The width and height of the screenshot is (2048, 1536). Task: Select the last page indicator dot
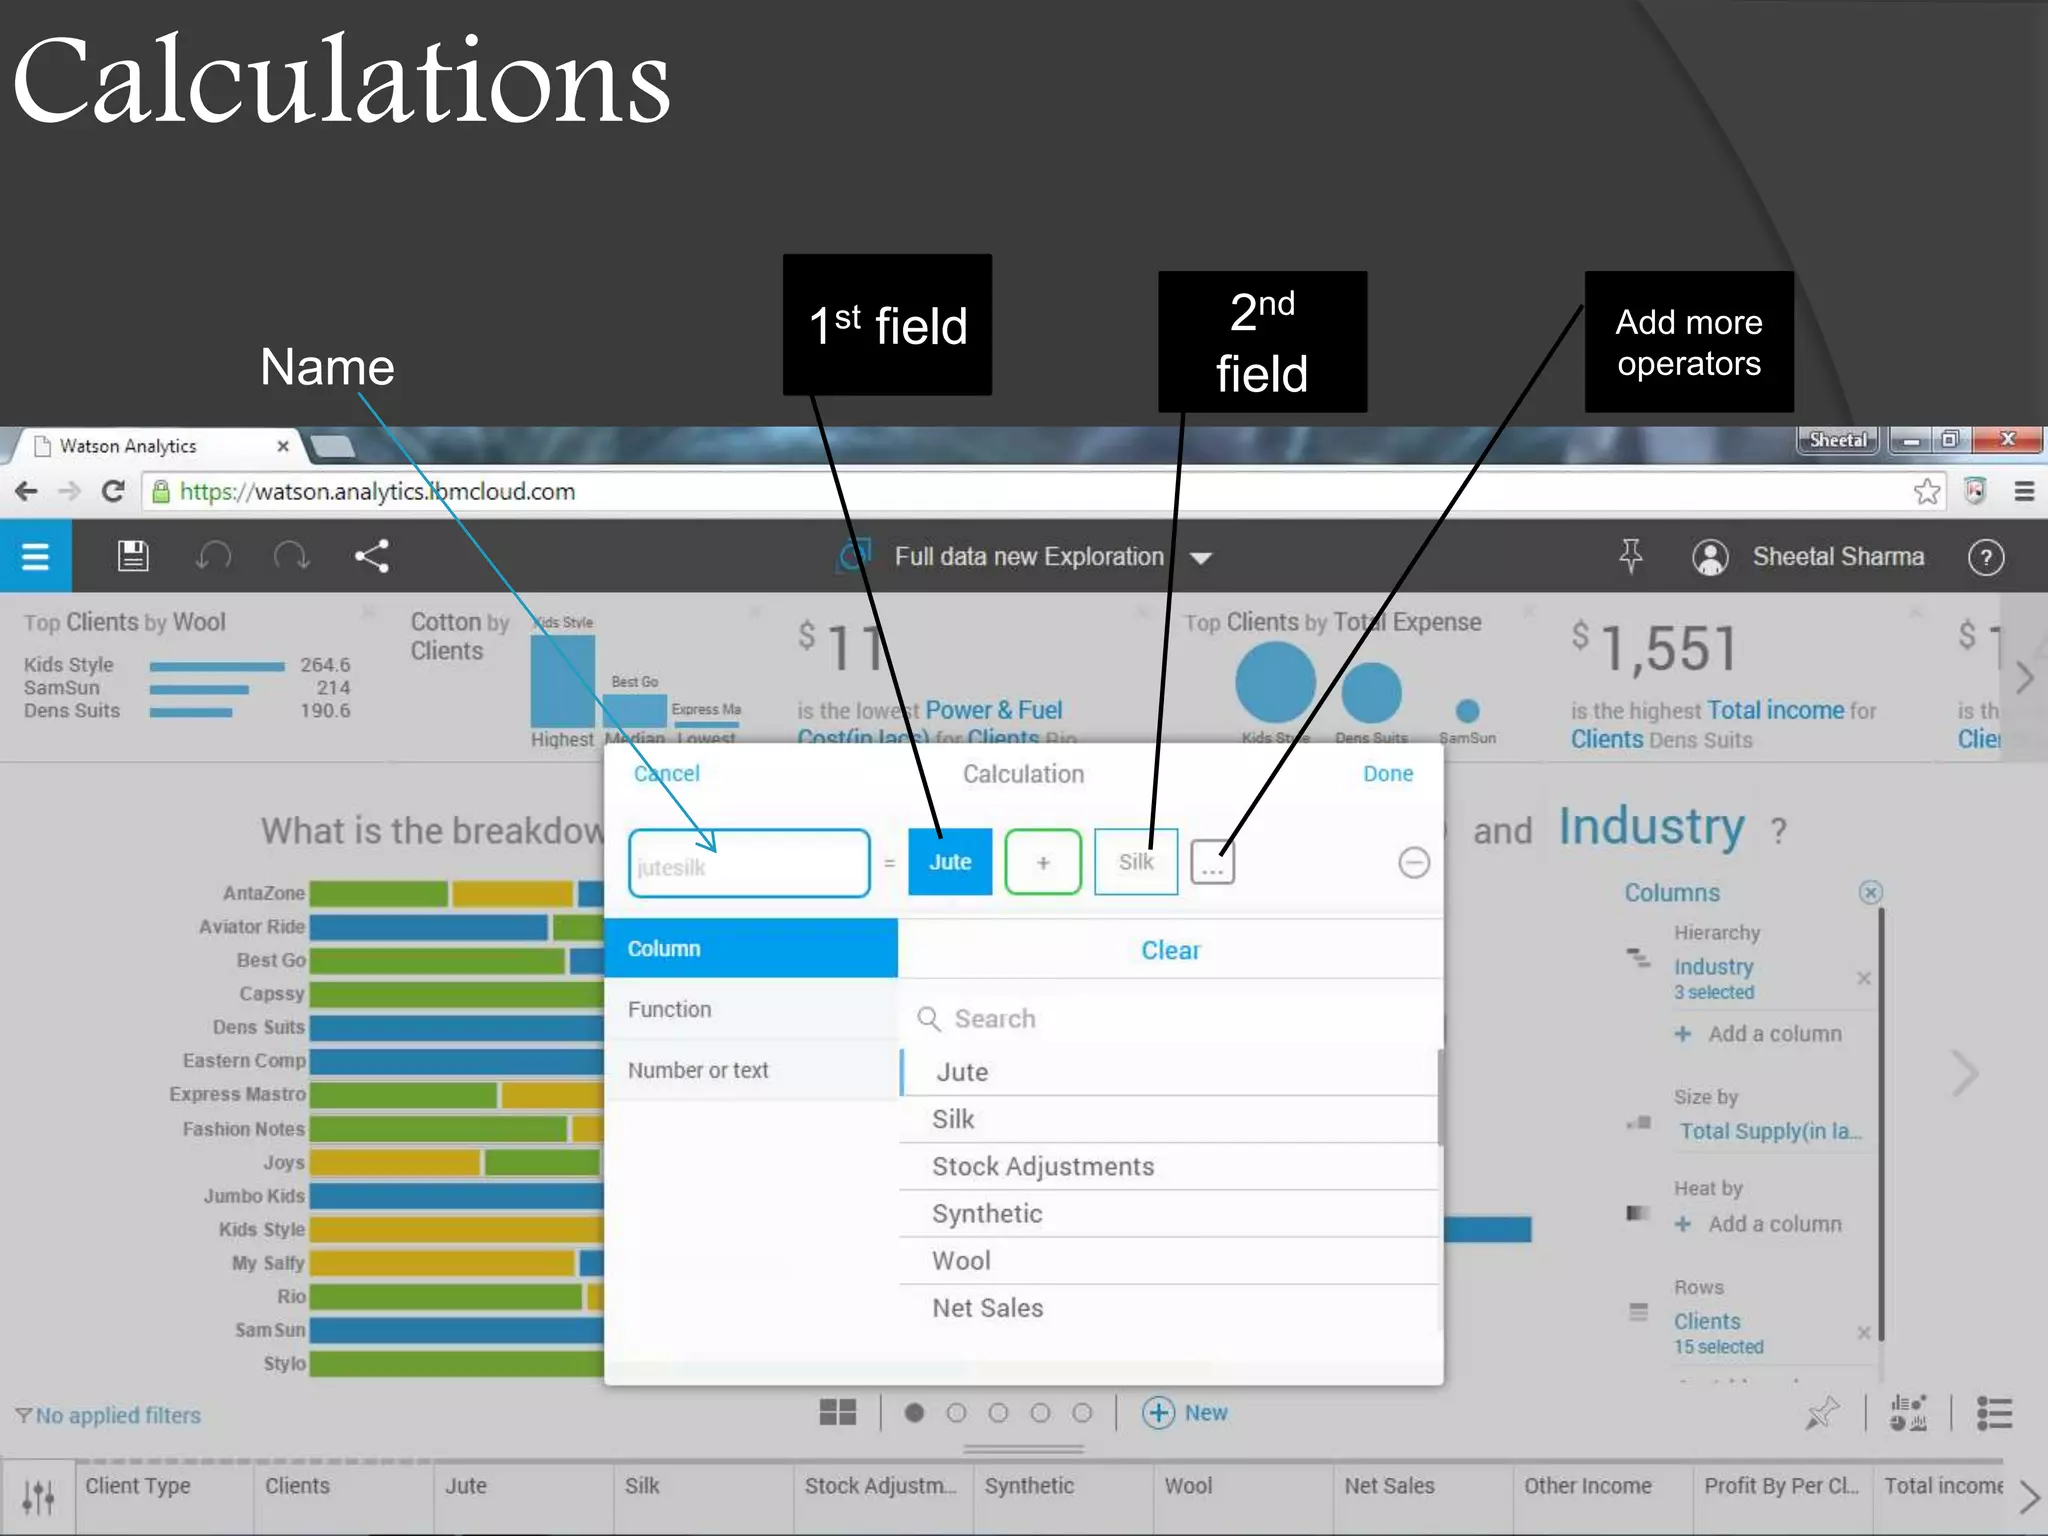click(x=1082, y=1412)
